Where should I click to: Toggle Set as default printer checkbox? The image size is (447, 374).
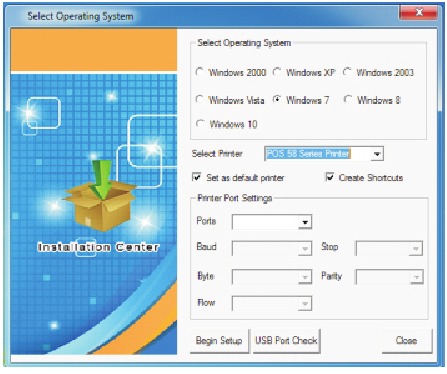[197, 177]
